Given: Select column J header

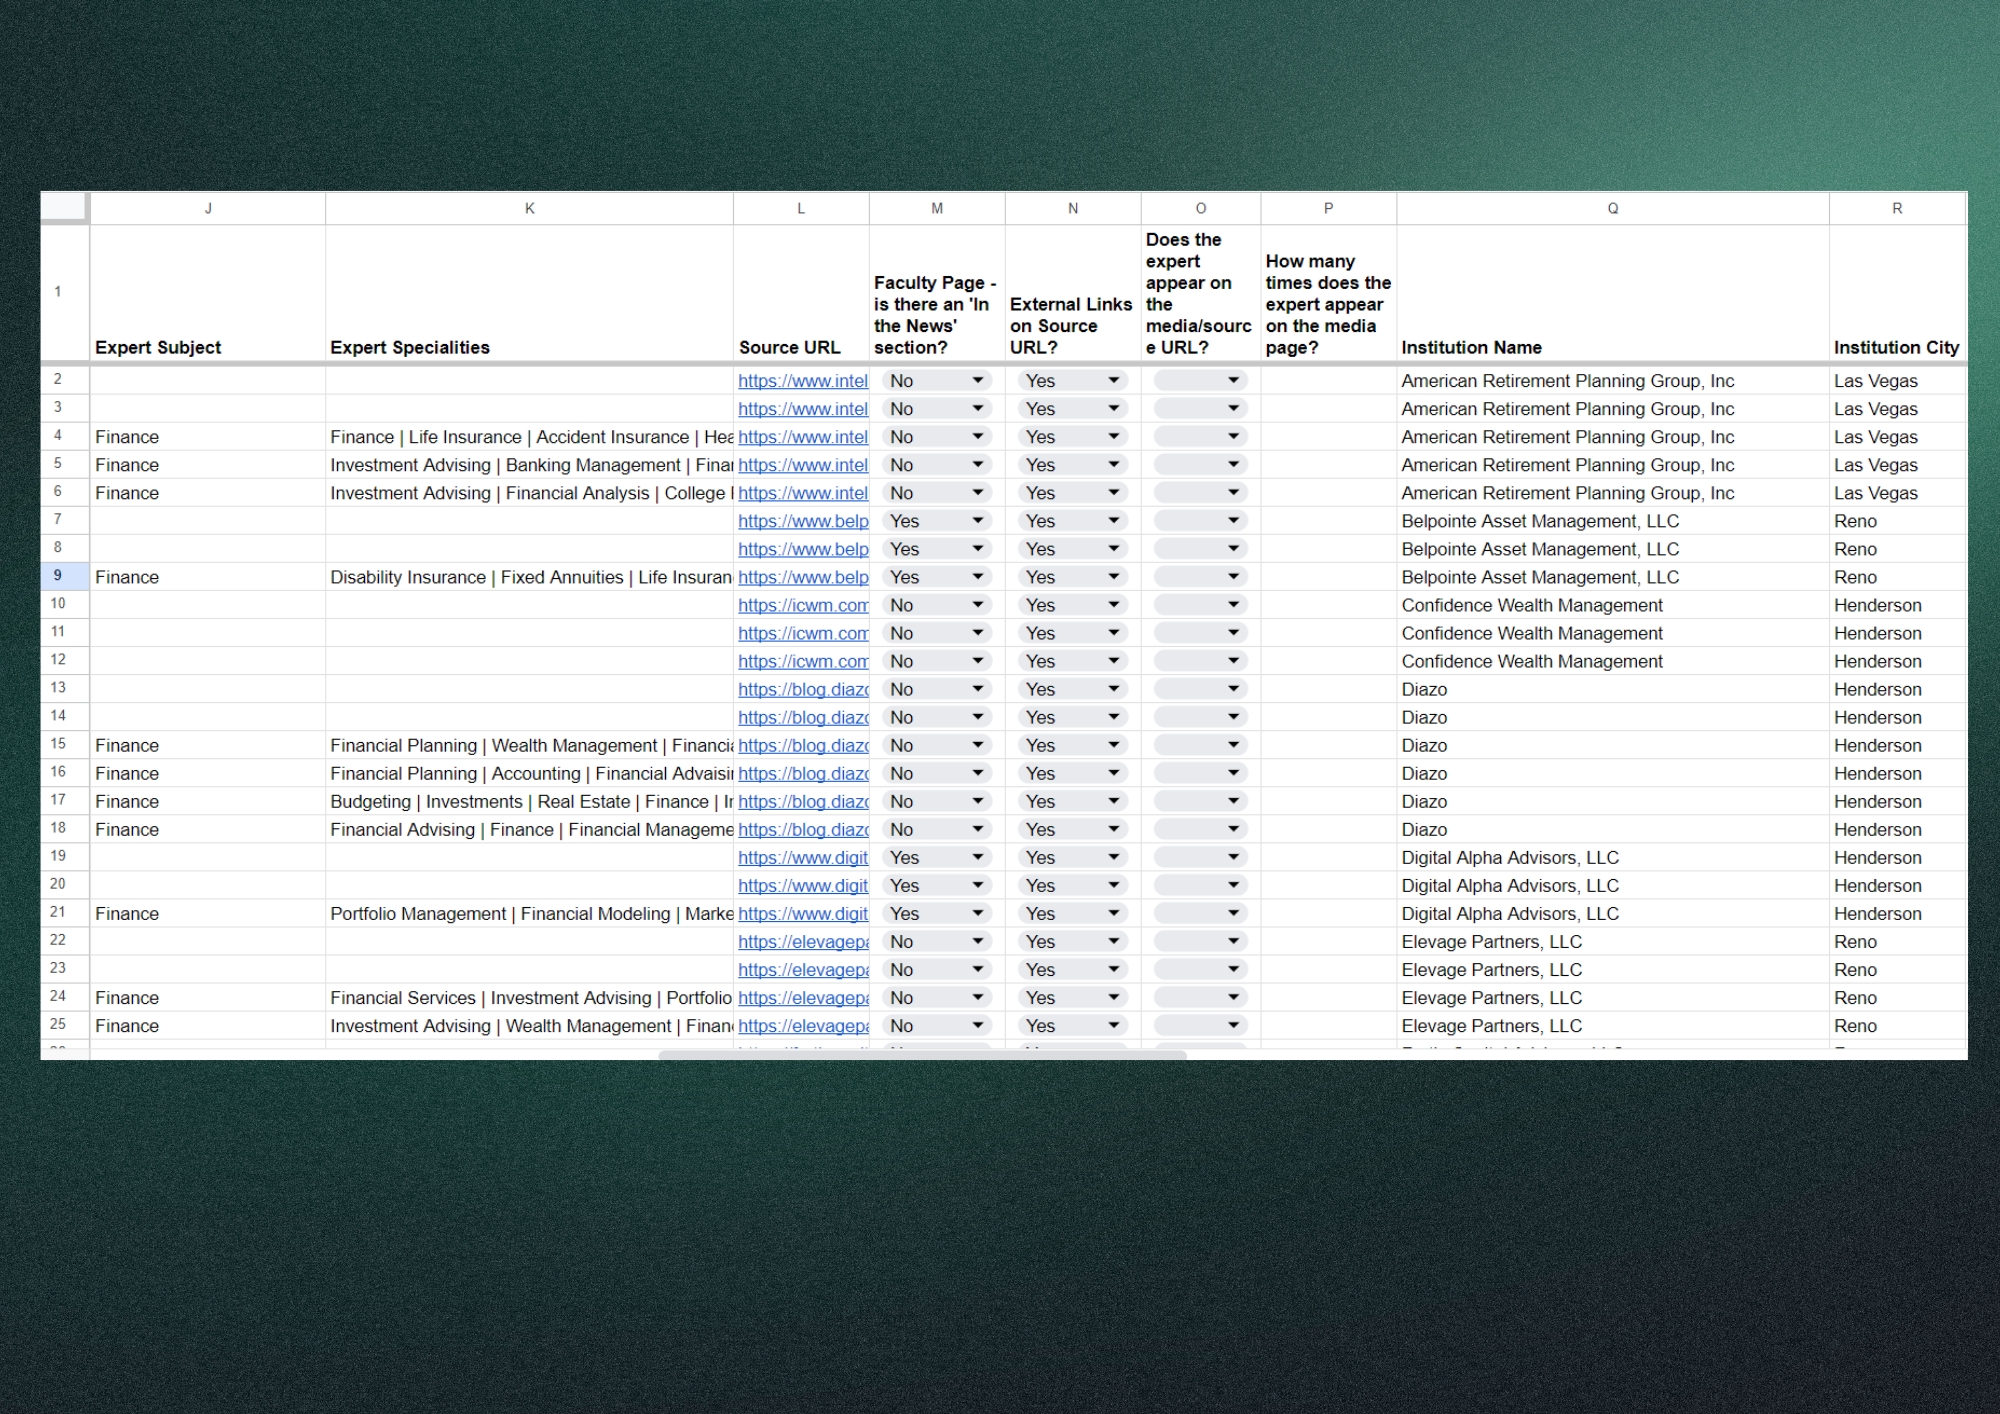Looking at the screenshot, I should [x=208, y=208].
